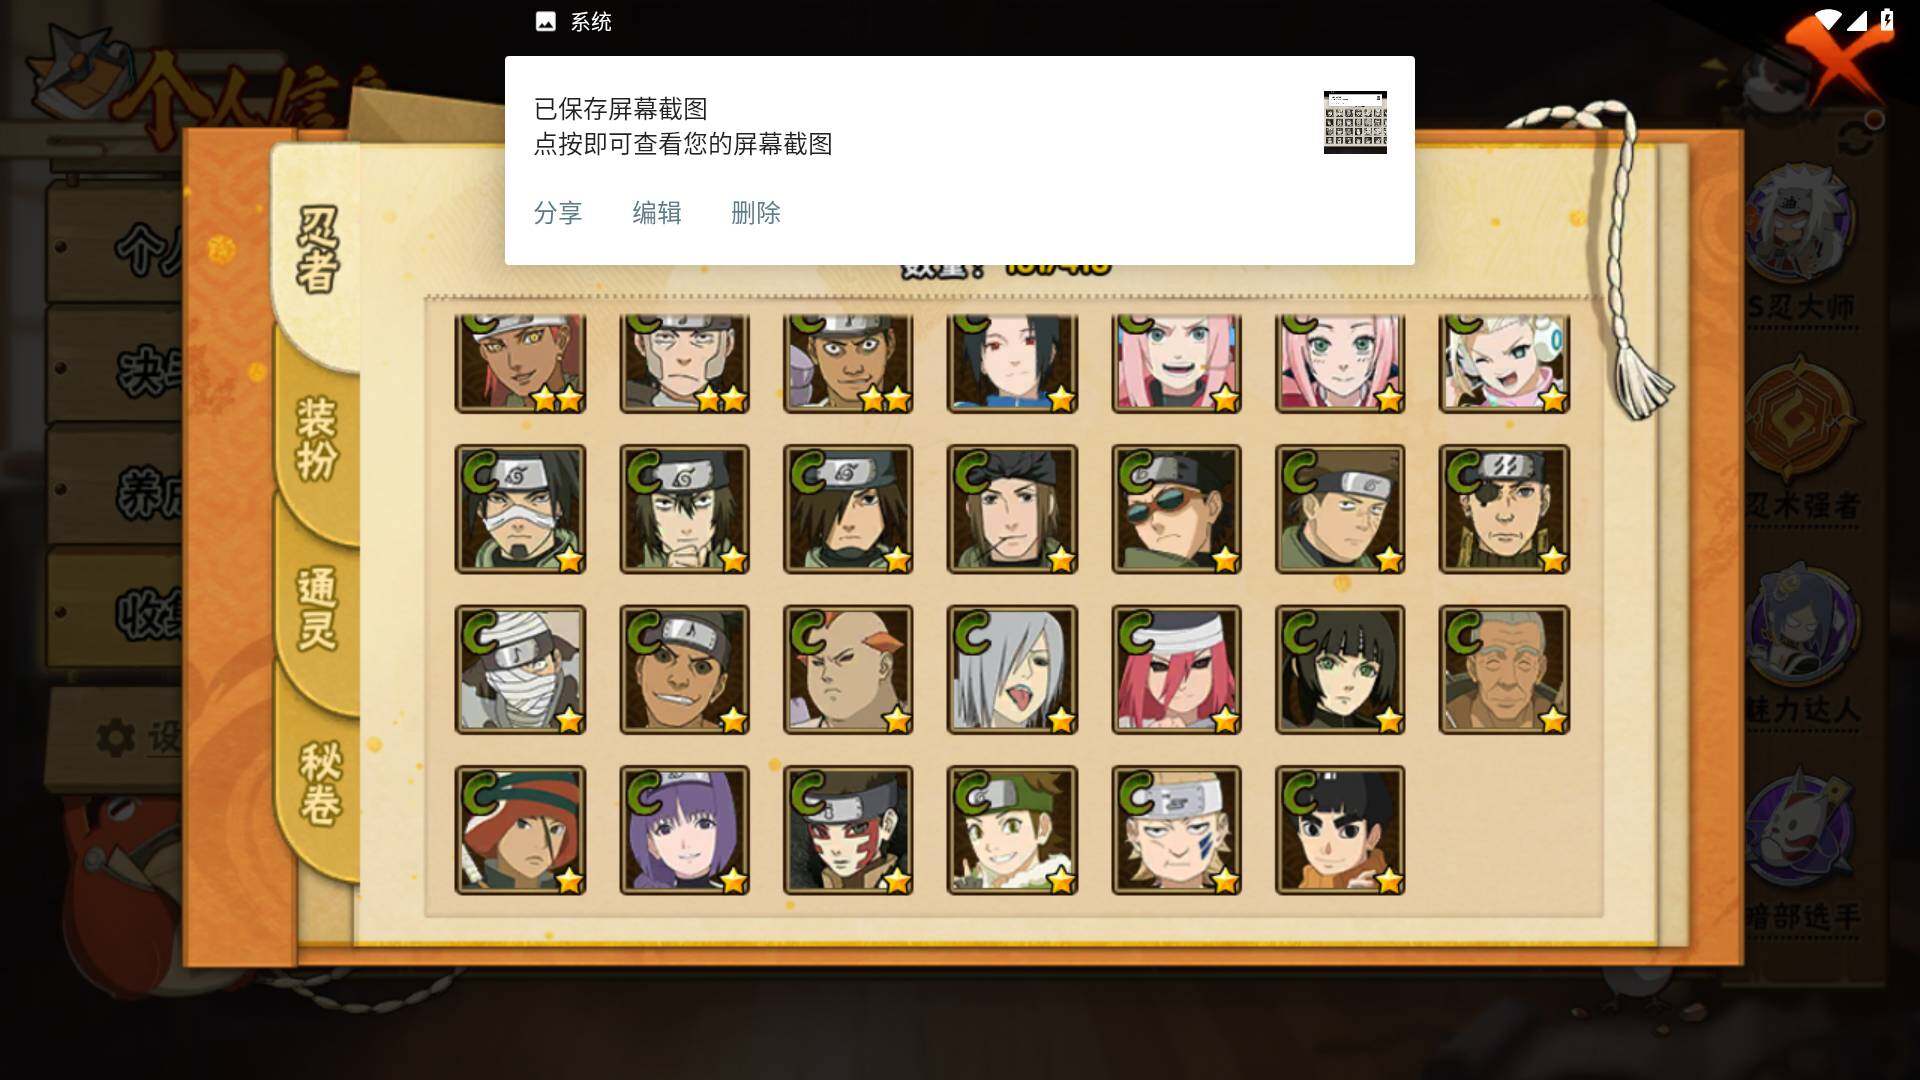The image size is (1920, 1080).
Task: Tap 删除 to delete the screenshot
Action: click(x=756, y=213)
